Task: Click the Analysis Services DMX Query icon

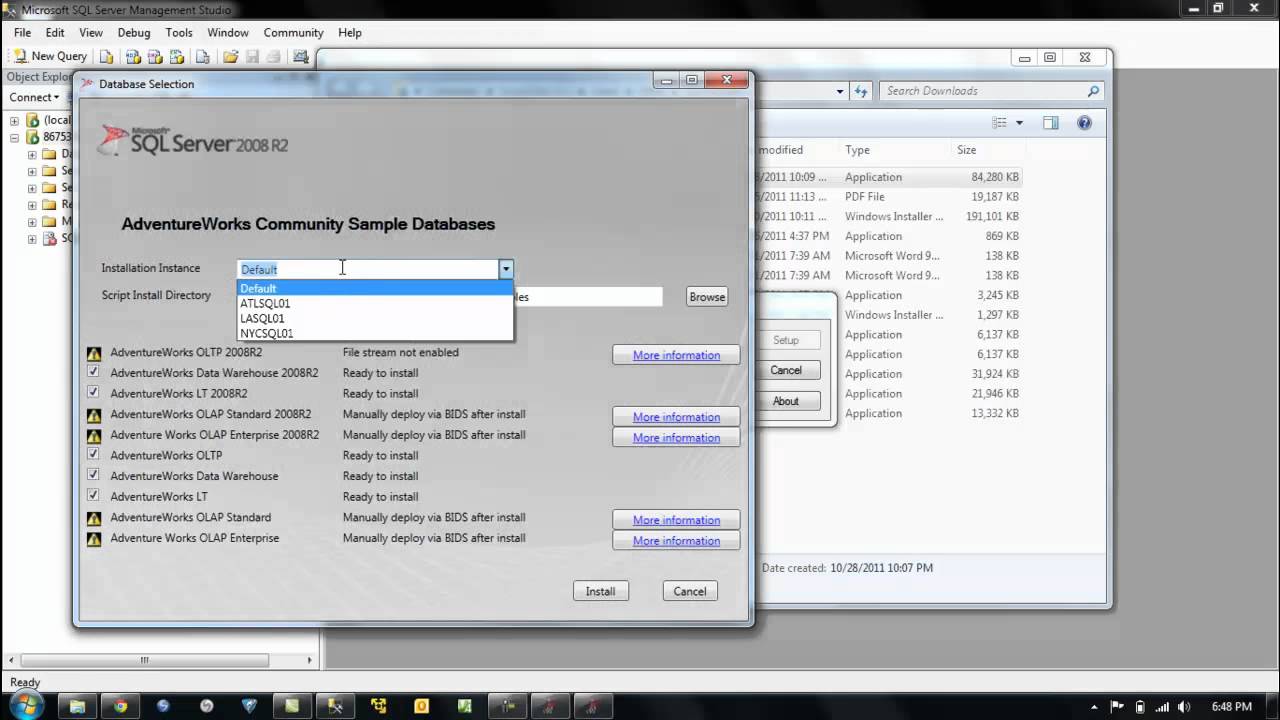Action: [x=155, y=57]
